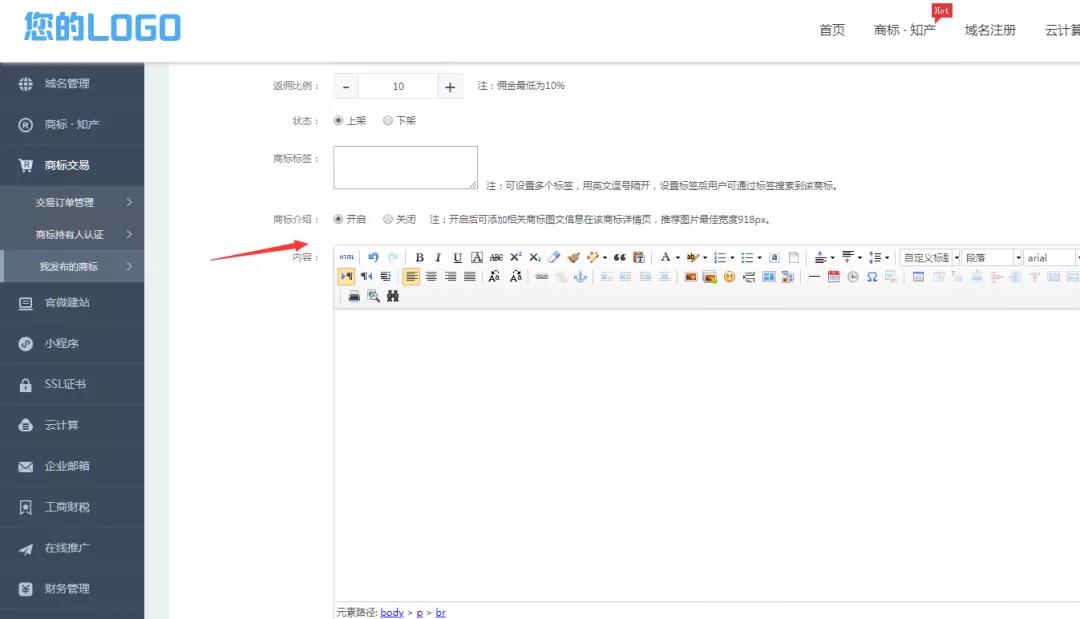Increase 返佣比例 with plus button
Viewport: 1080px width, 619px height.
coord(450,87)
